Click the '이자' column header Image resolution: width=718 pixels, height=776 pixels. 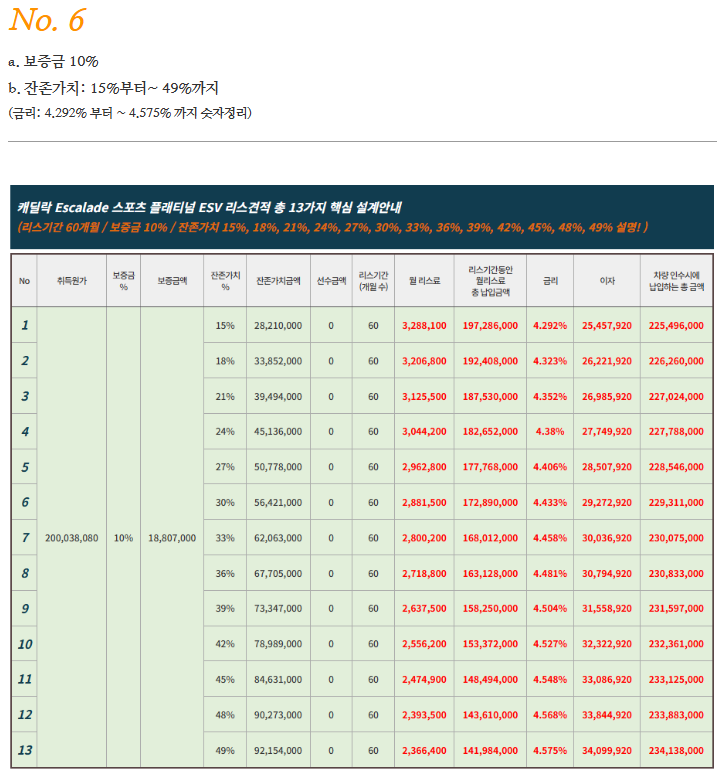607,281
